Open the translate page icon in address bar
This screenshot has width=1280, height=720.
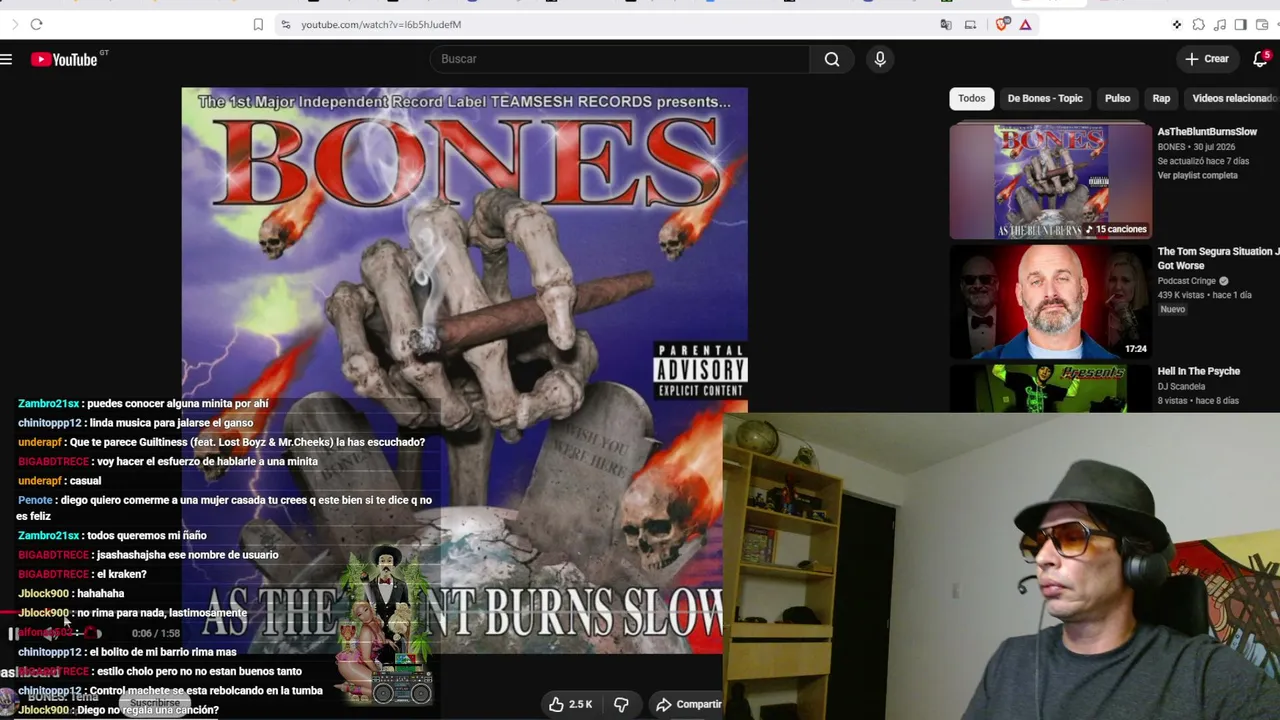click(x=946, y=24)
